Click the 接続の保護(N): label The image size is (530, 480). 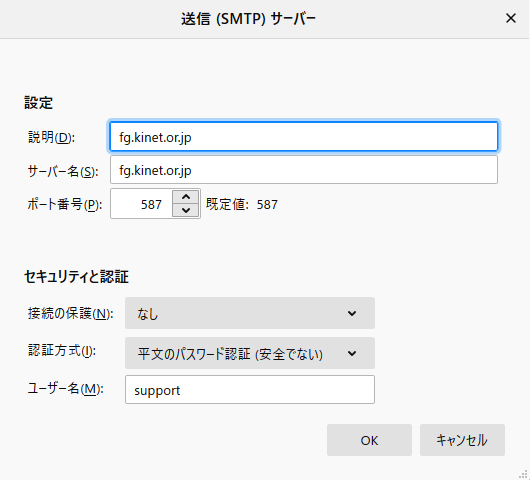70,314
